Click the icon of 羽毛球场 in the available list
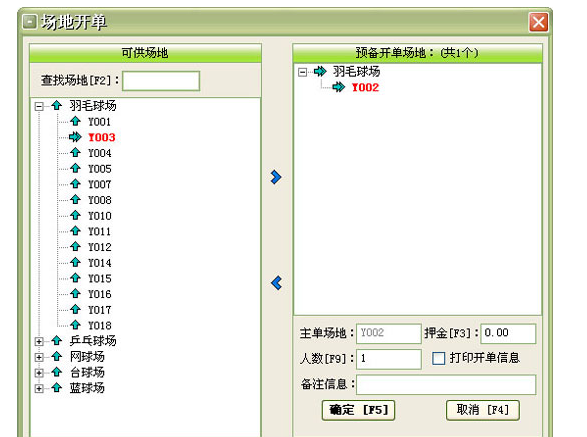Screen dimensions: 587x437 point(57,106)
